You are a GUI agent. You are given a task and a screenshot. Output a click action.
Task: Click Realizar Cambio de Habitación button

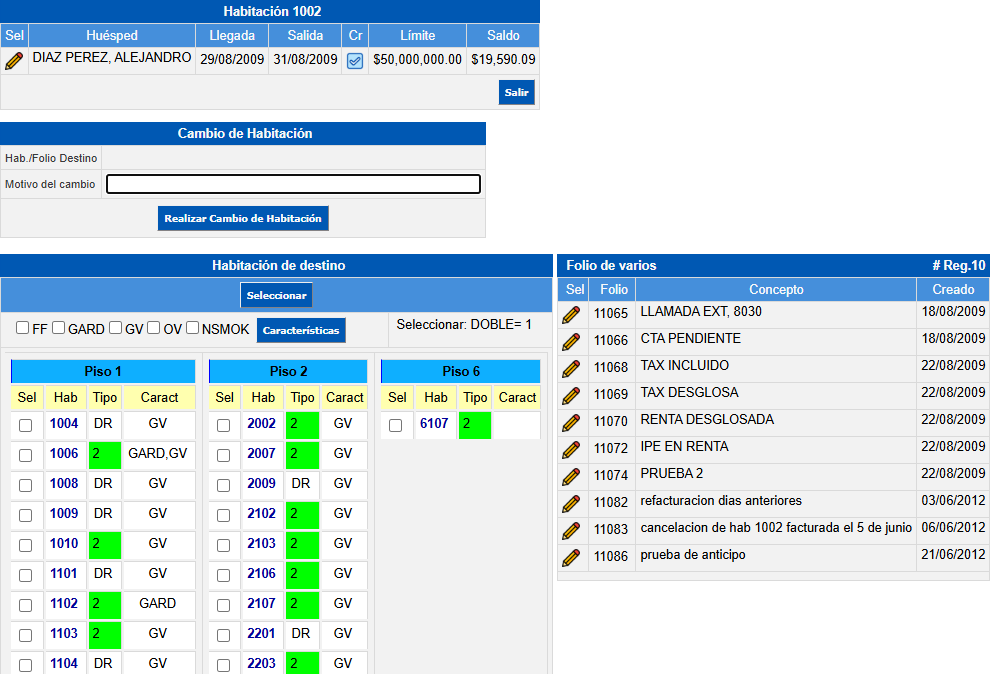click(243, 218)
